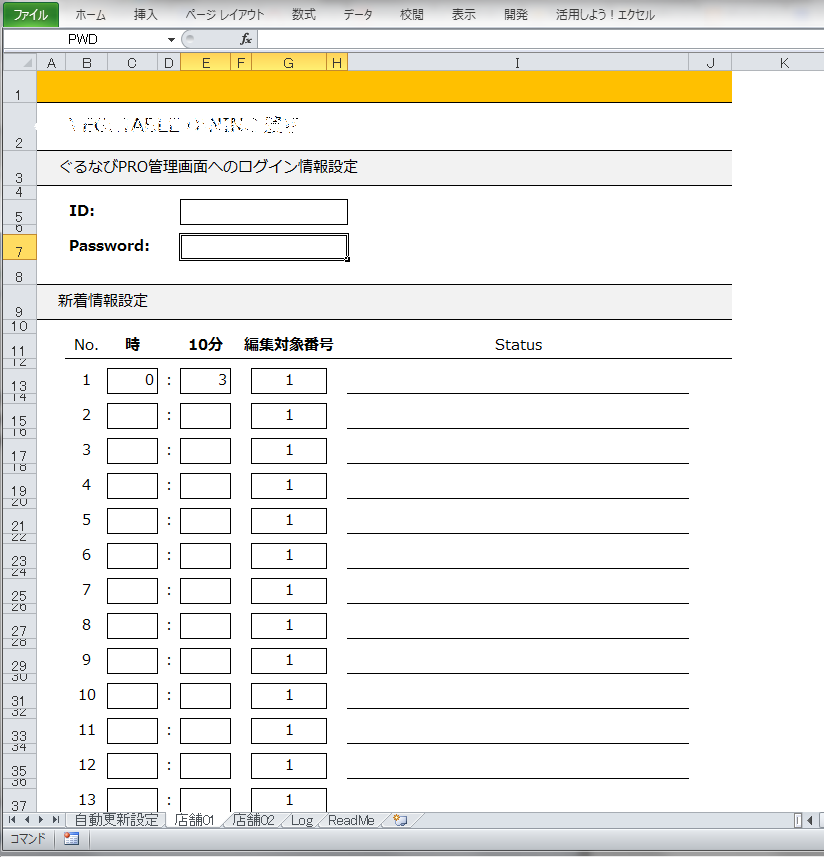Click the horizontal scrollbar left arrow

pos(810,820)
